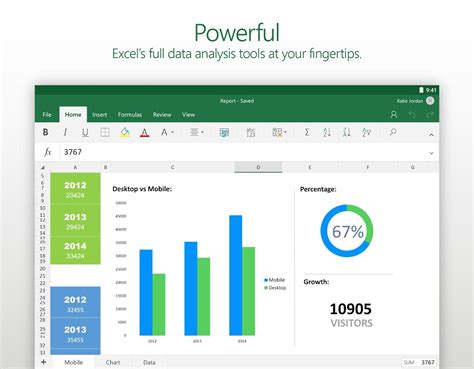Toggle Italic formatting
The image size is (474, 369).
[x=65, y=132]
